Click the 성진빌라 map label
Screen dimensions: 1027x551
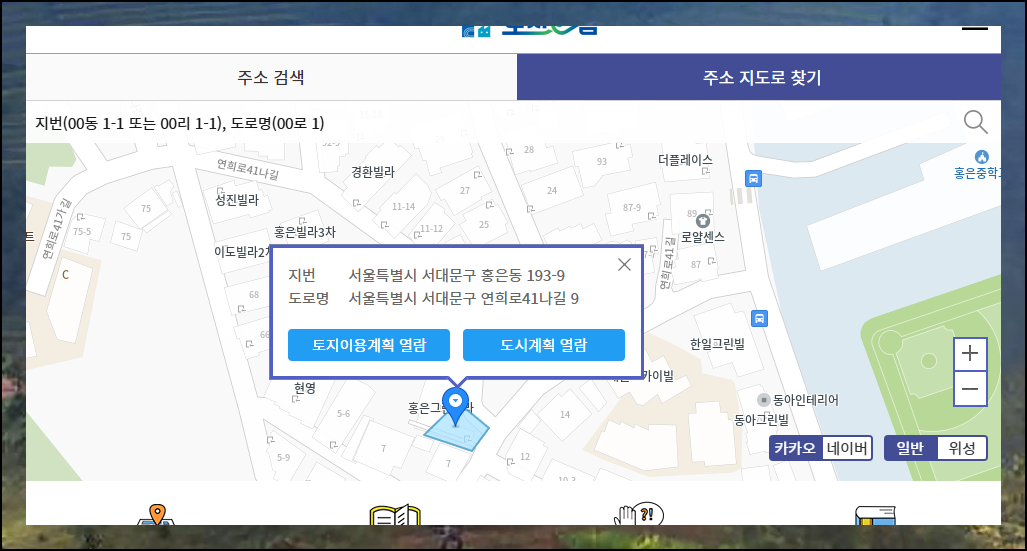[237, 200]
